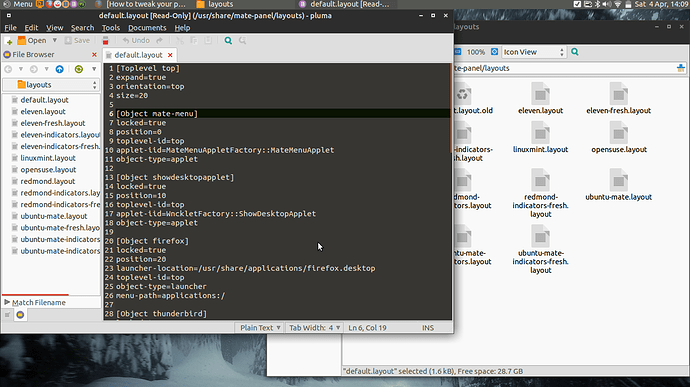Create a new document in pluma toolbar
Image resolution: width=690 pixels, height=387 pixels.
coord(9,41)
